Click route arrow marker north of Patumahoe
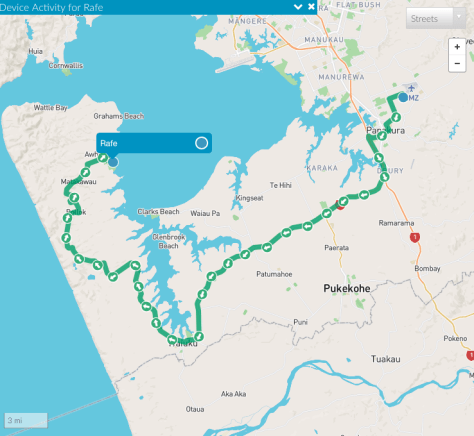The height and width of the screenshot is (436, 474). (x=267, y=247)
